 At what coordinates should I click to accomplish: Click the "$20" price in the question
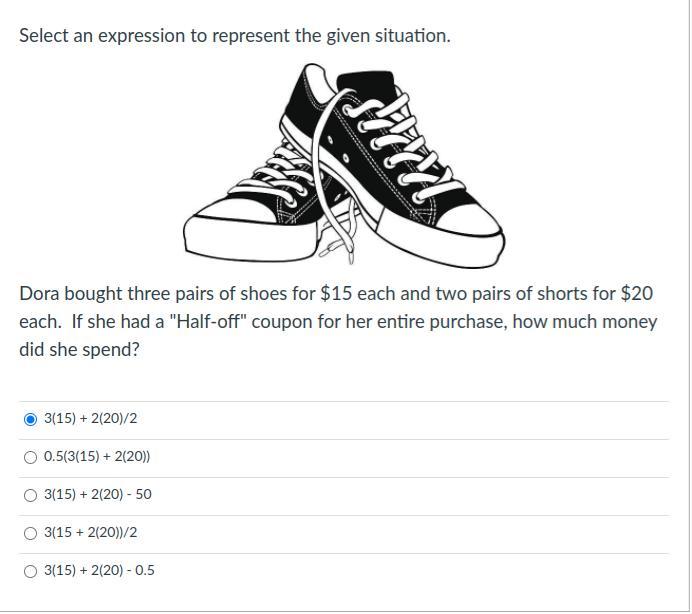pos(636,294)
